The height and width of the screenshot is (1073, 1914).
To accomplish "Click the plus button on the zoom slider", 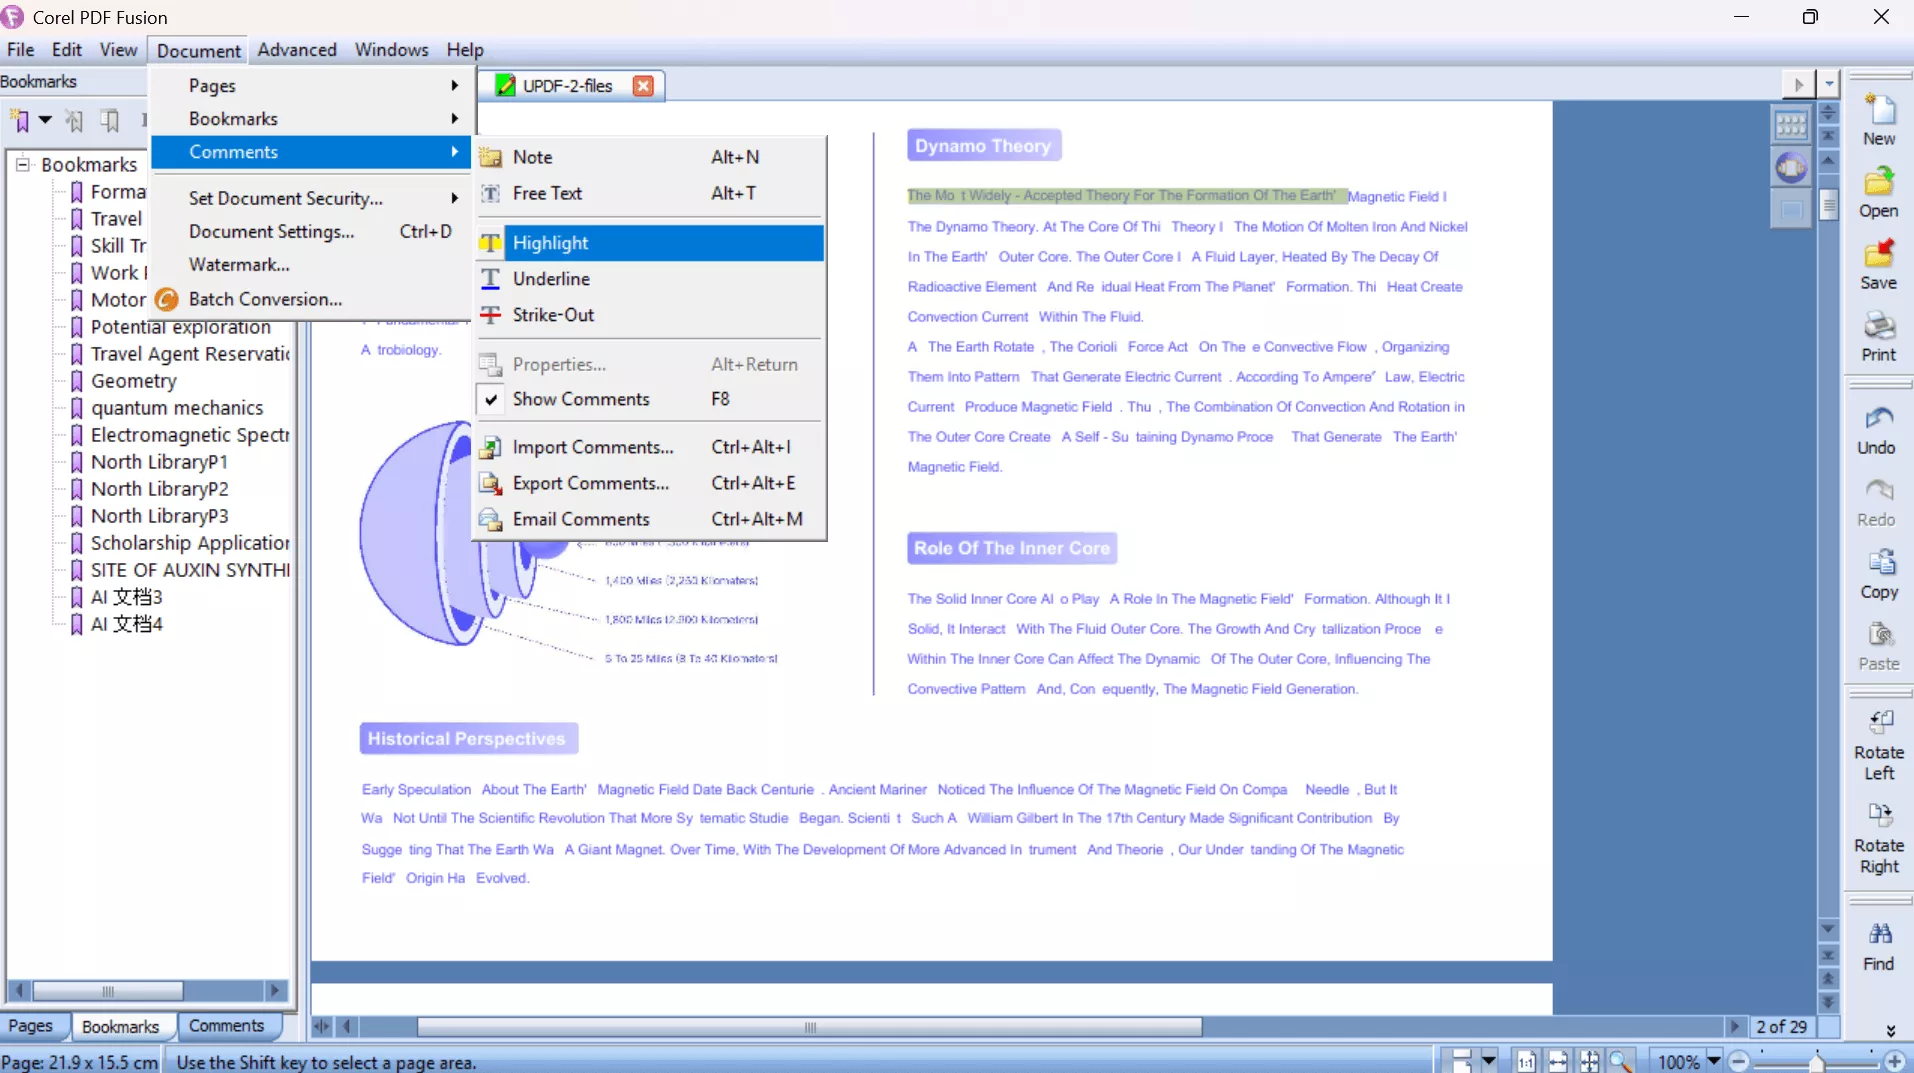I will [1895, 1061].
